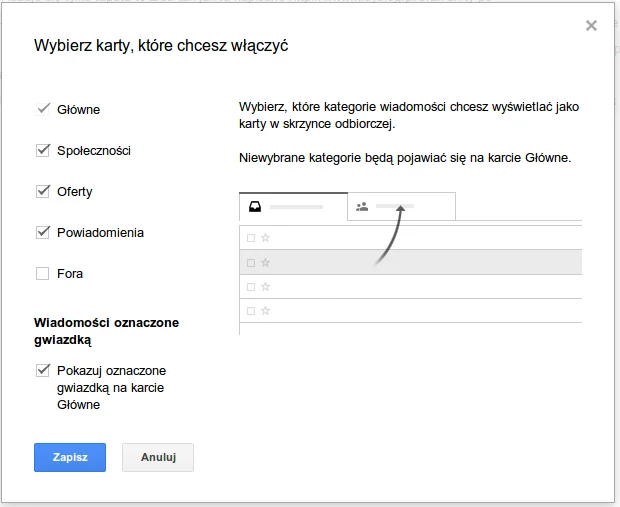Click the Powiadomienia label text

pyautogui.click(x=100, y=233)
